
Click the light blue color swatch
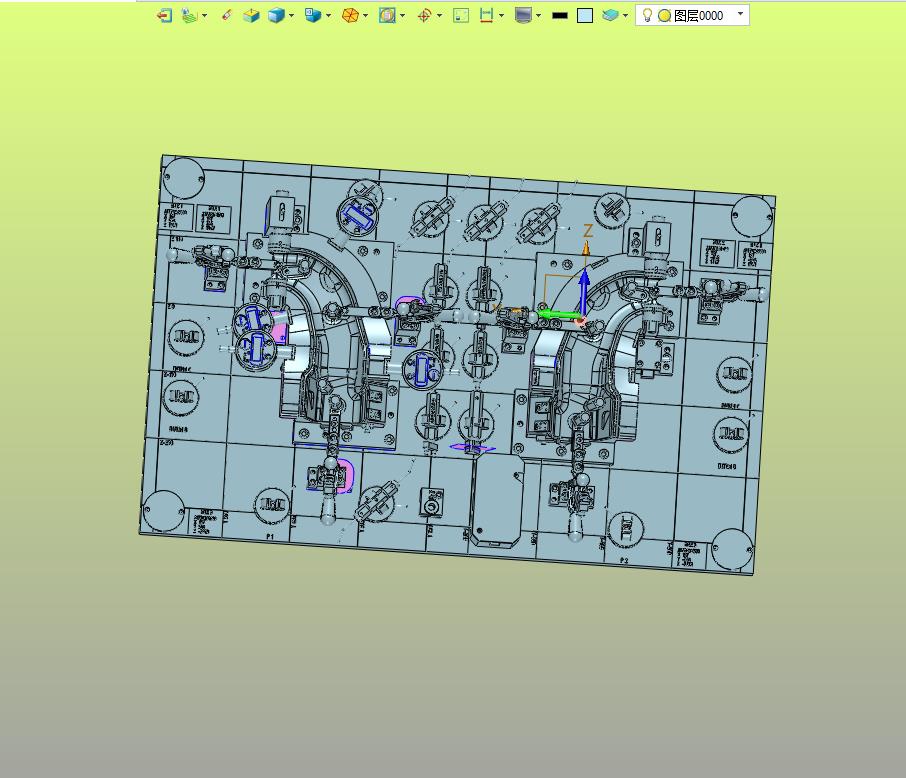(585, 16)
